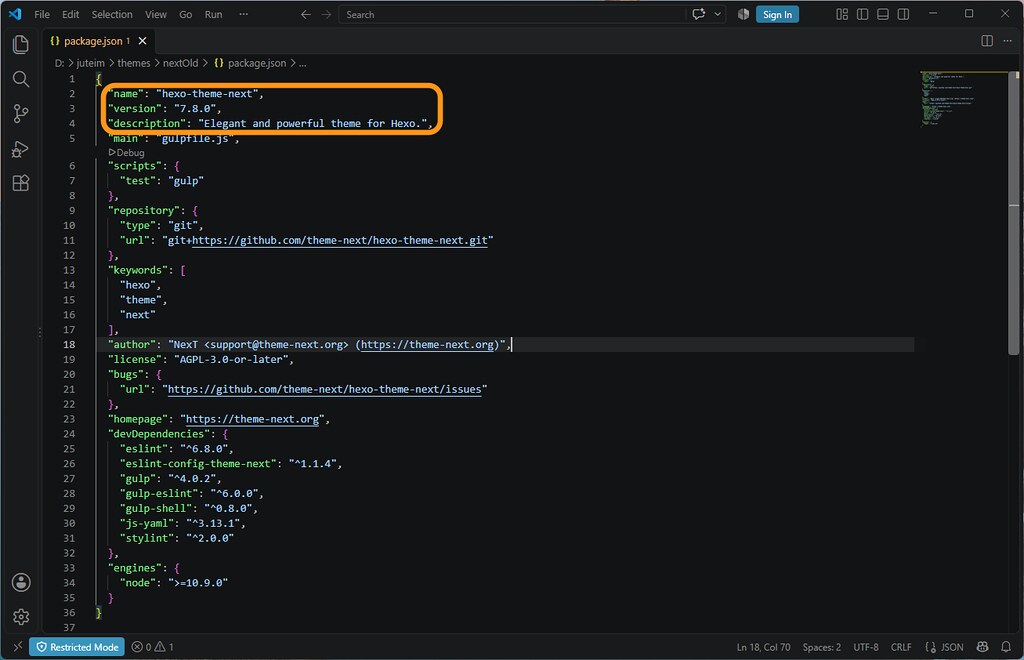Open the Run and Debug view
The height and width of the screenshot is (660, 1024).
coord(21,149)
